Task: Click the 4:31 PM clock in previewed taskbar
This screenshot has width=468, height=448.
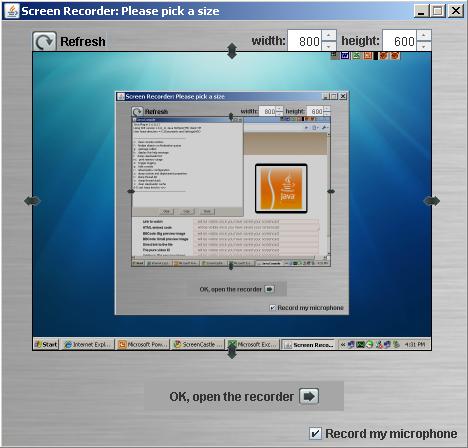Action: [x=415, y=344]
